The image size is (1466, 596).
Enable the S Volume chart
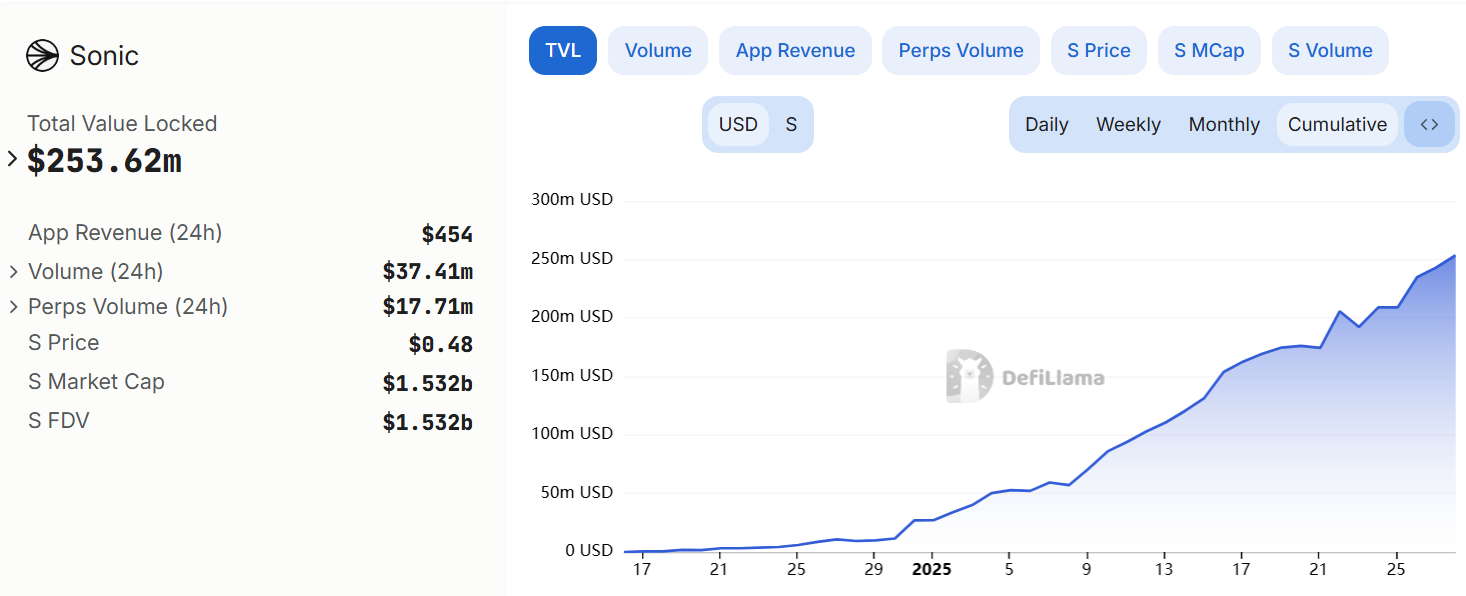tap(1330, 51)
